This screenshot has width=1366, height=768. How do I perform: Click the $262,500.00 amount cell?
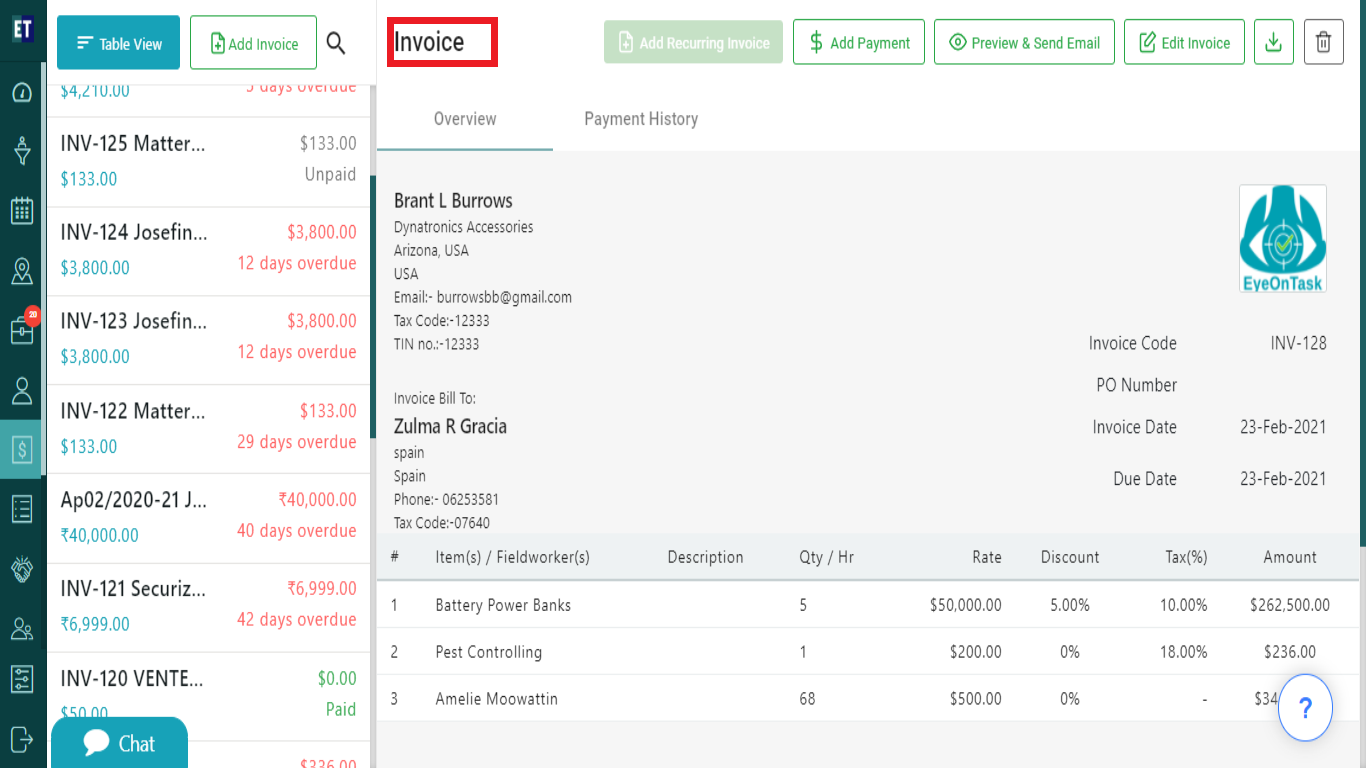1290,605
